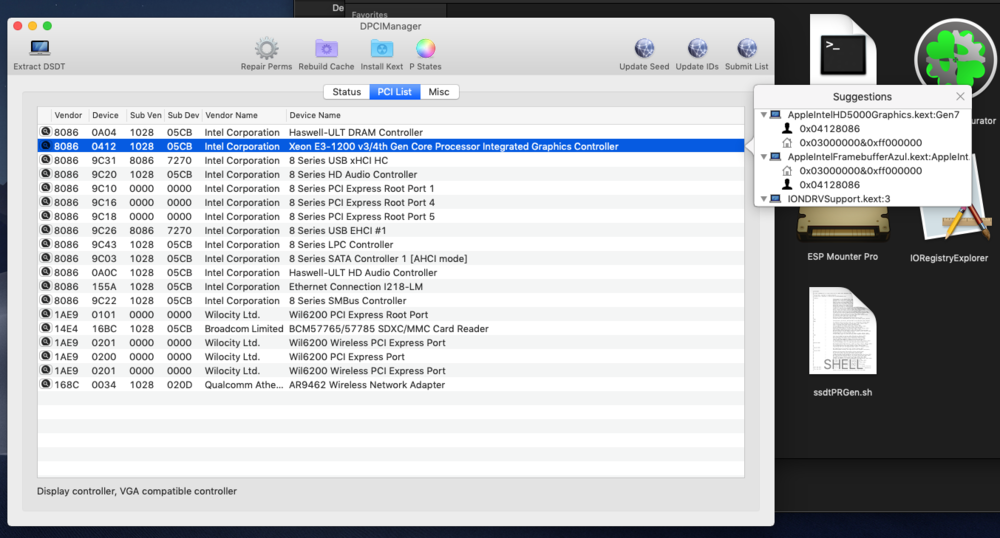The image size is (1000, 538).
Task: Select 0x03000000&0xff000000 under AppleIntelFramebufferAzul.kext
Action: click(860, 171)
